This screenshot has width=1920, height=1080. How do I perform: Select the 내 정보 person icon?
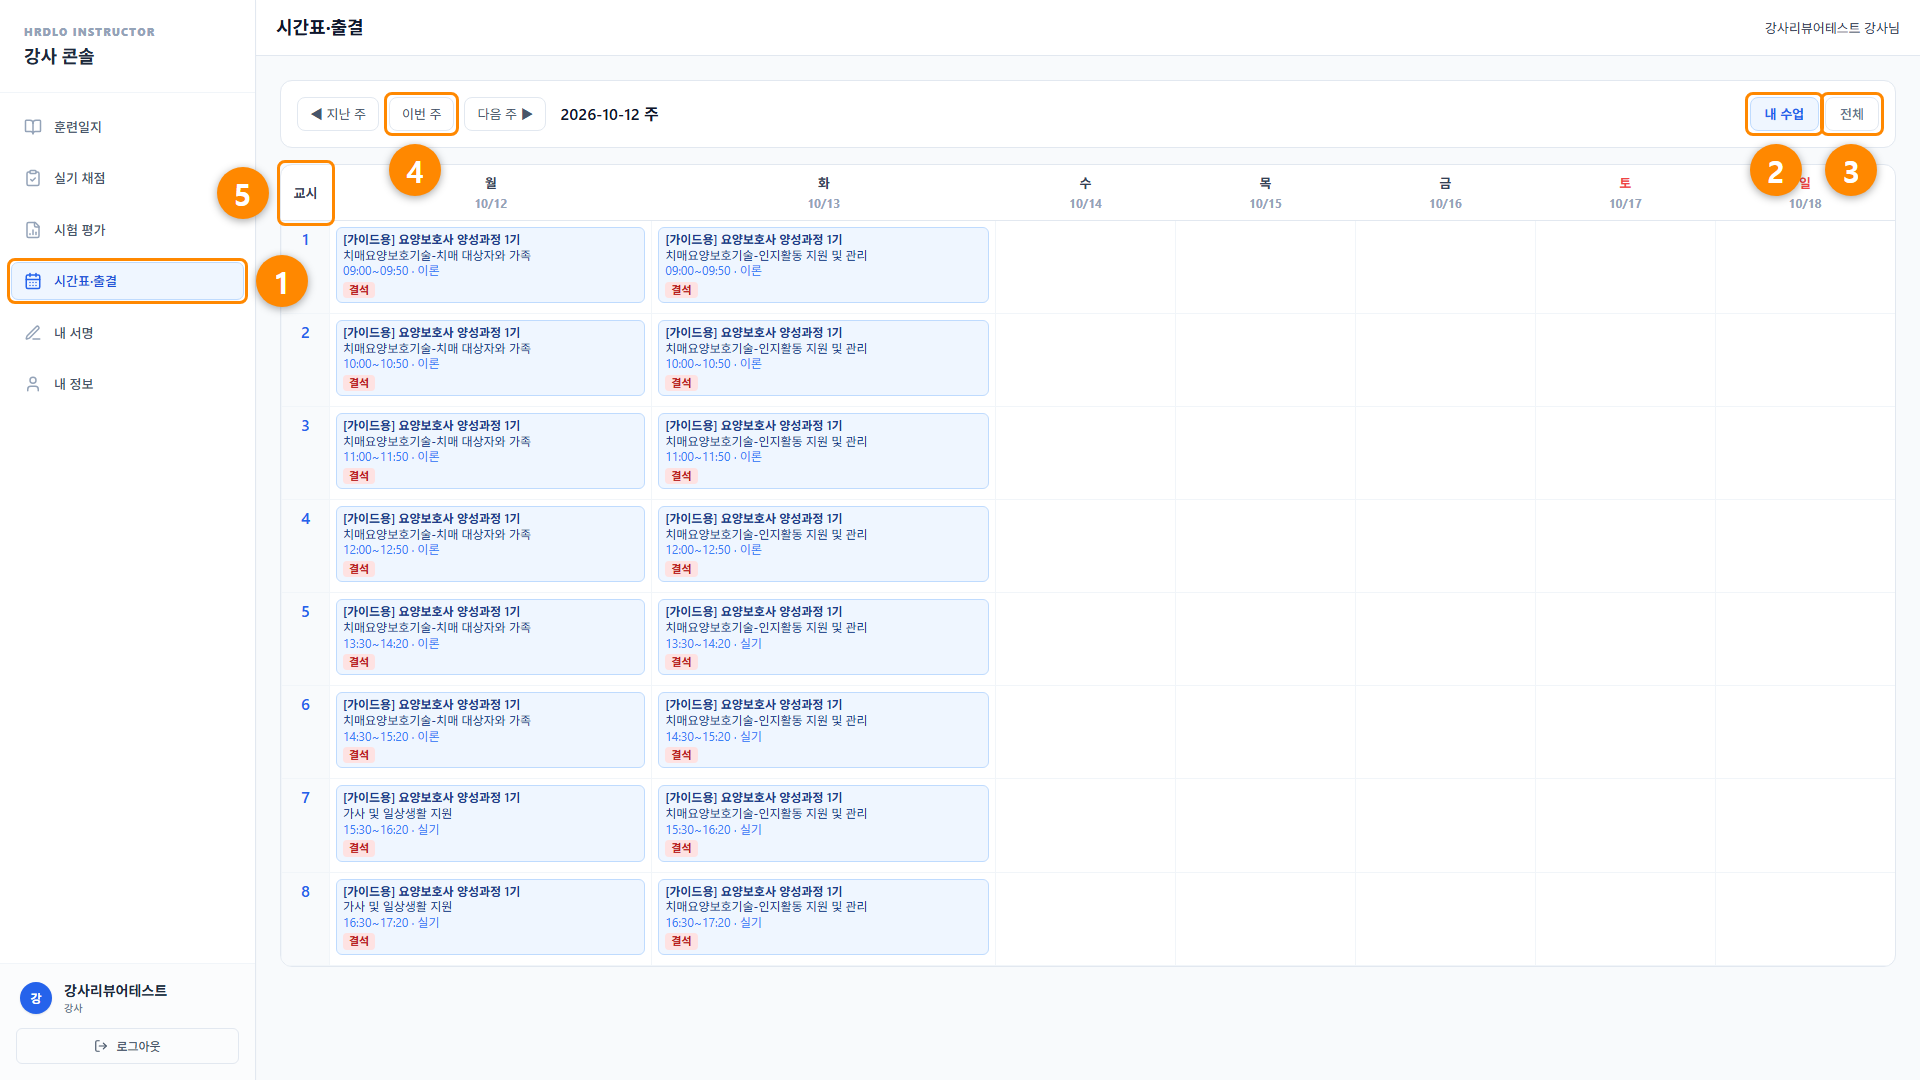(33, 384)
